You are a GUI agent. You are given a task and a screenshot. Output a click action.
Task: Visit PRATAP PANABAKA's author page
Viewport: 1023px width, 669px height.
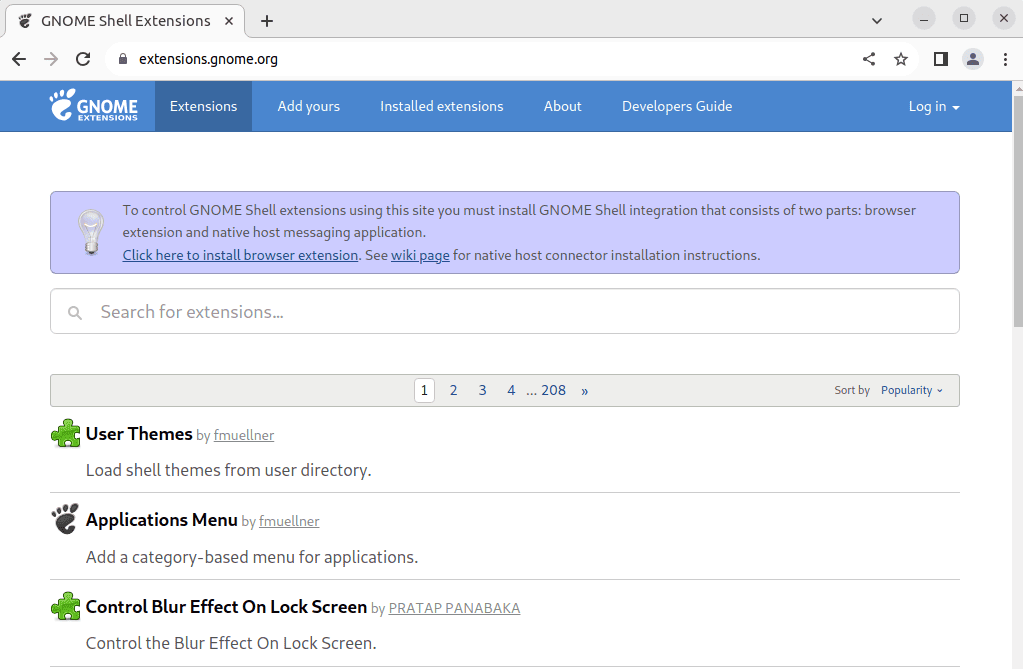click(x=454, y=607)
